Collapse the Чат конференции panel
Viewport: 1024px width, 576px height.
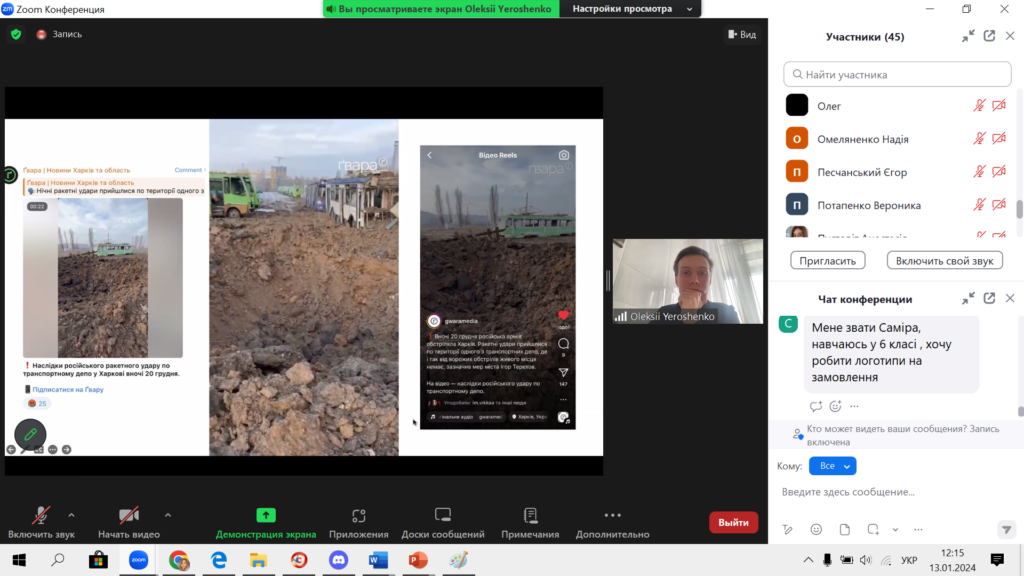coord(968,298)
